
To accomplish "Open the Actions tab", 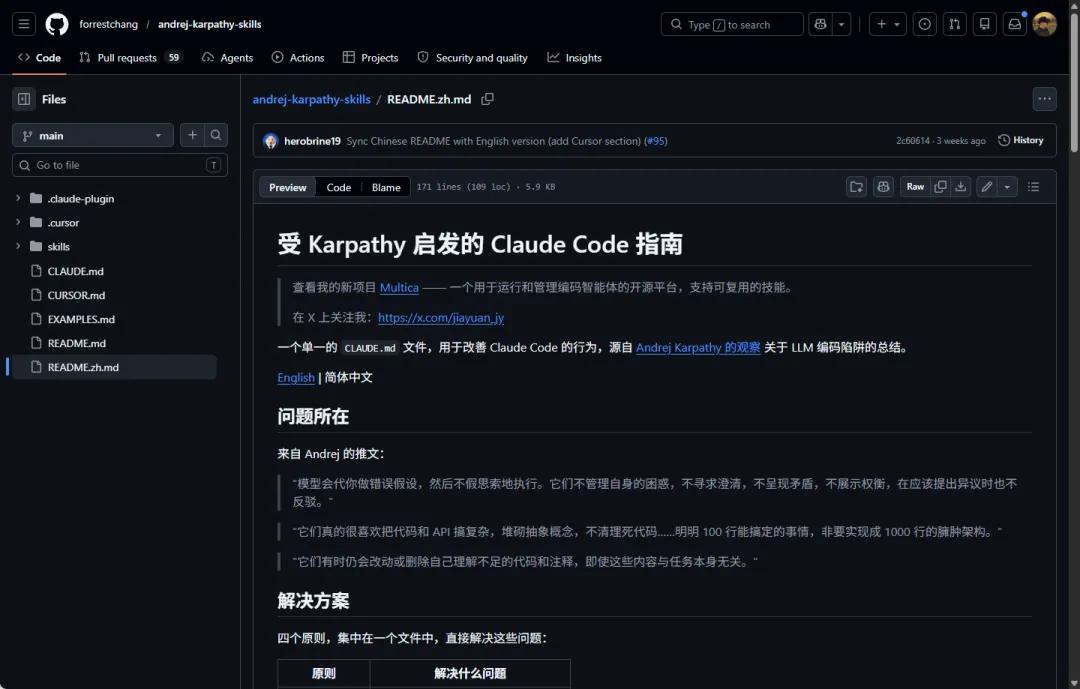I will pyautogui.click(x=298, y=58).
